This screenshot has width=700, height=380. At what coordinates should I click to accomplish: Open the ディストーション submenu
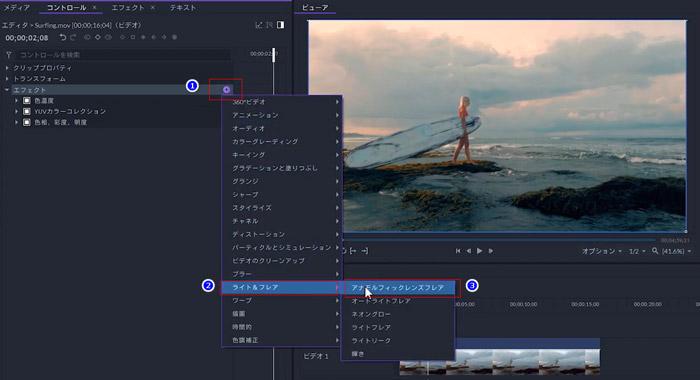(282, 234)
